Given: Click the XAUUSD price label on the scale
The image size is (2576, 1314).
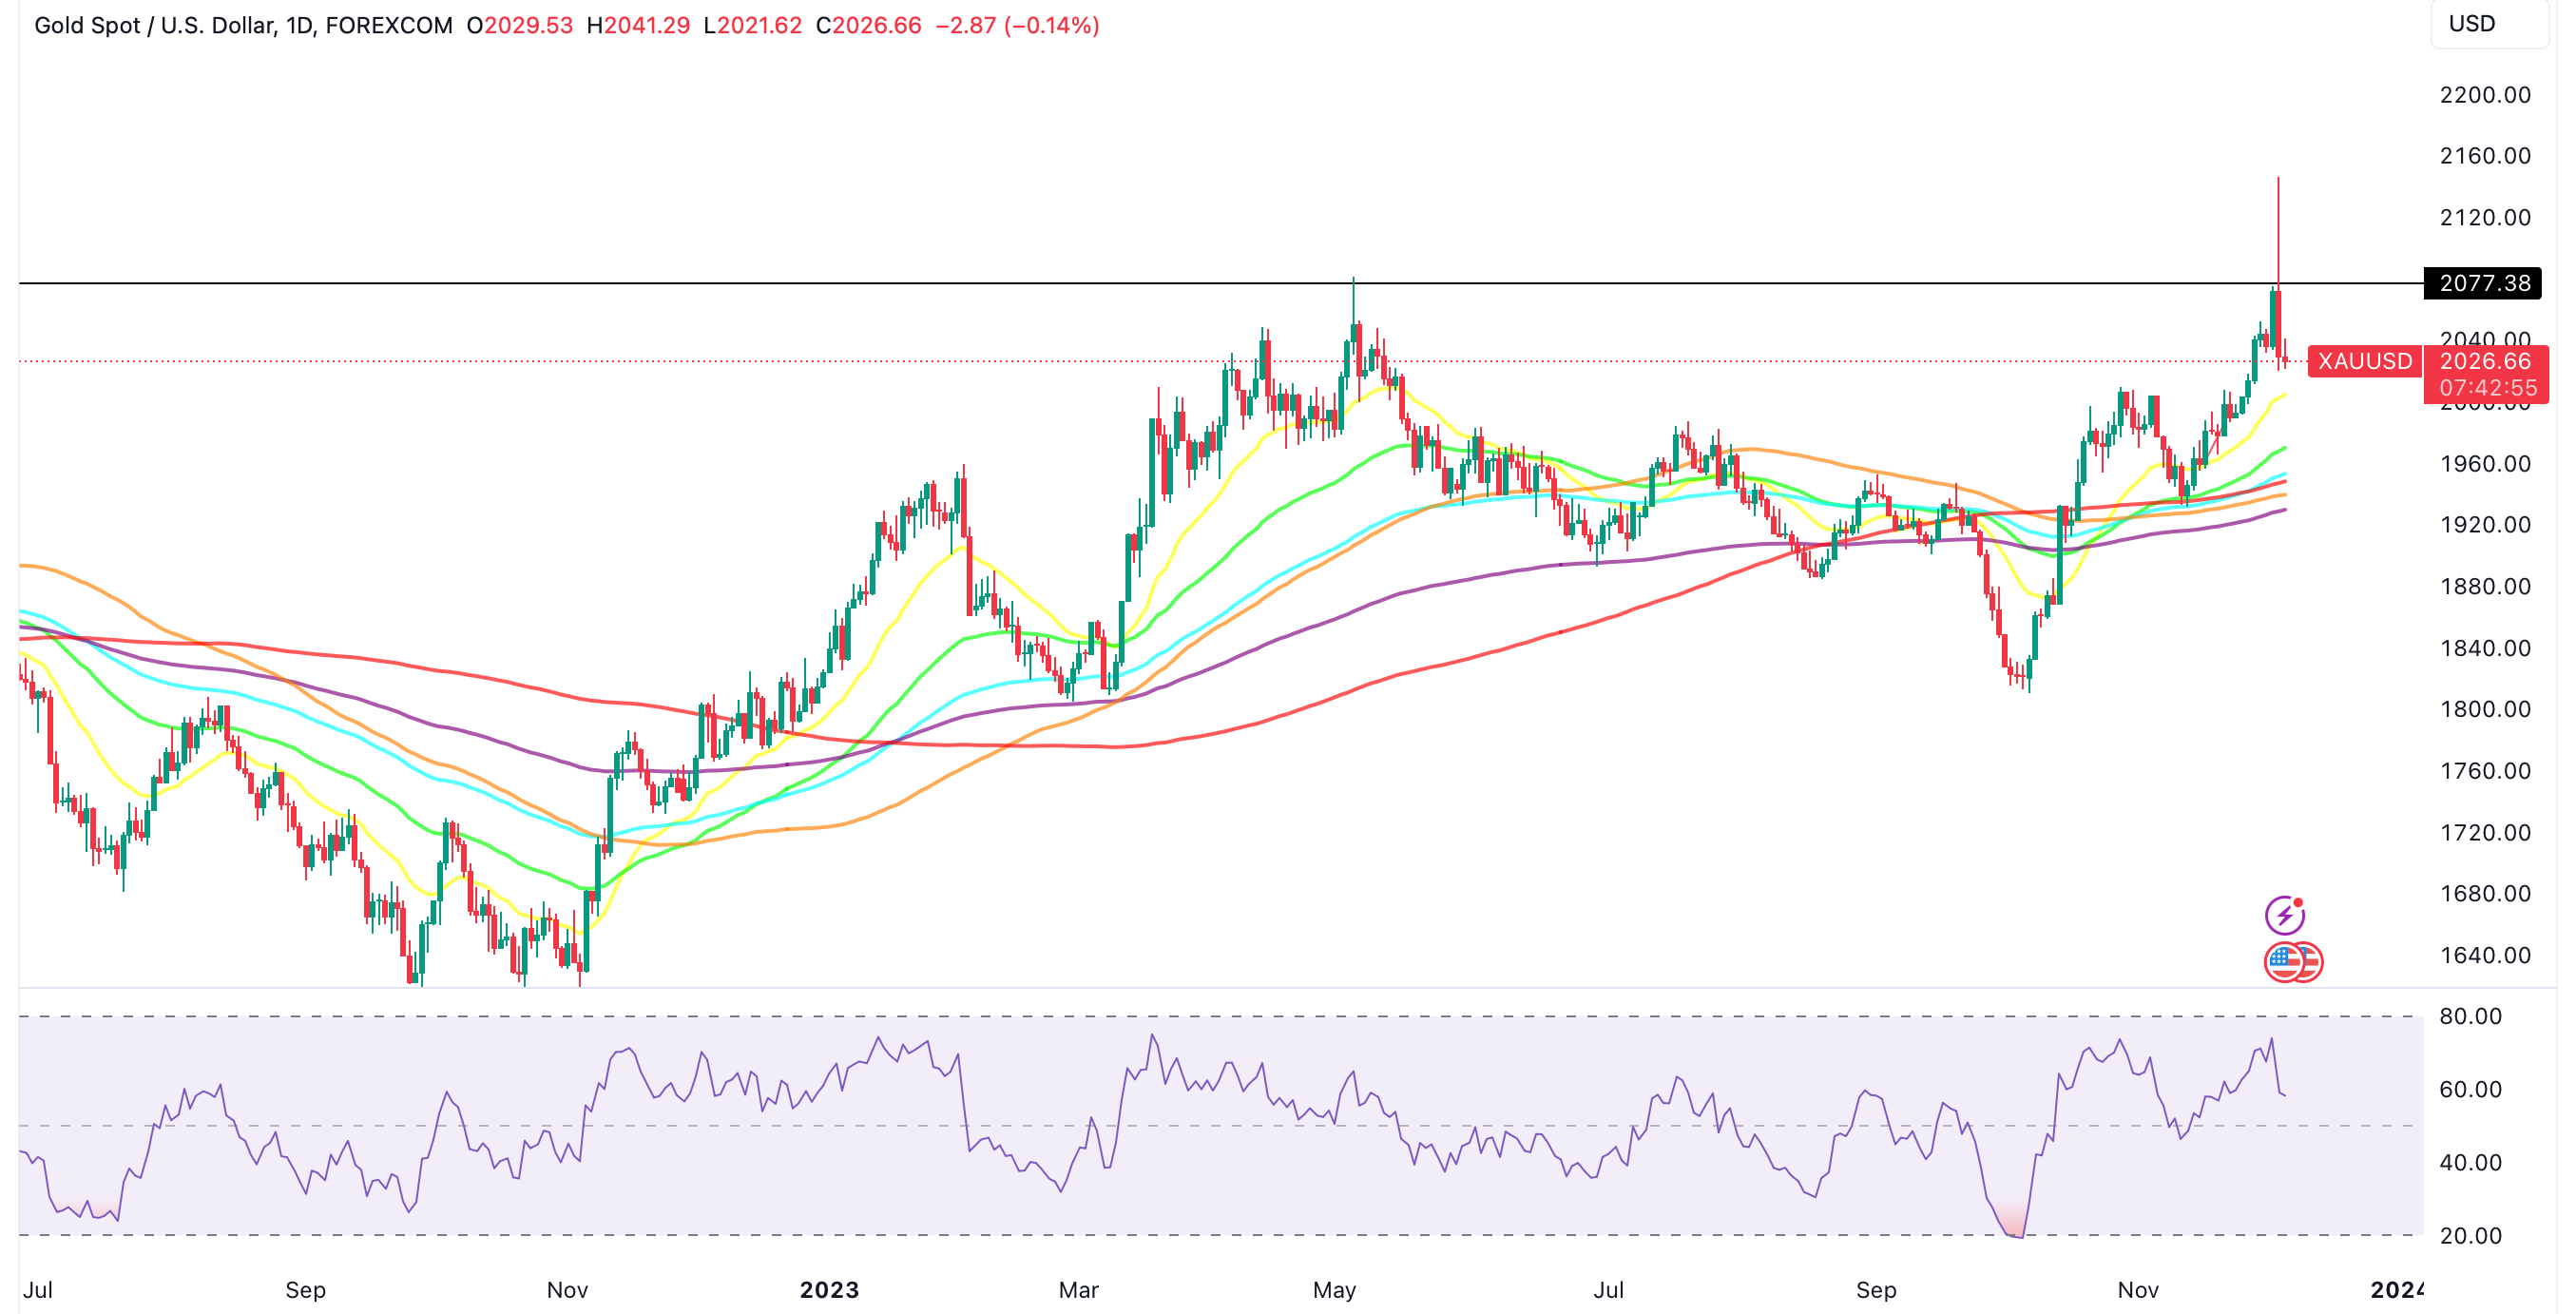Looking at the screenshot, I should (2363, 362).
